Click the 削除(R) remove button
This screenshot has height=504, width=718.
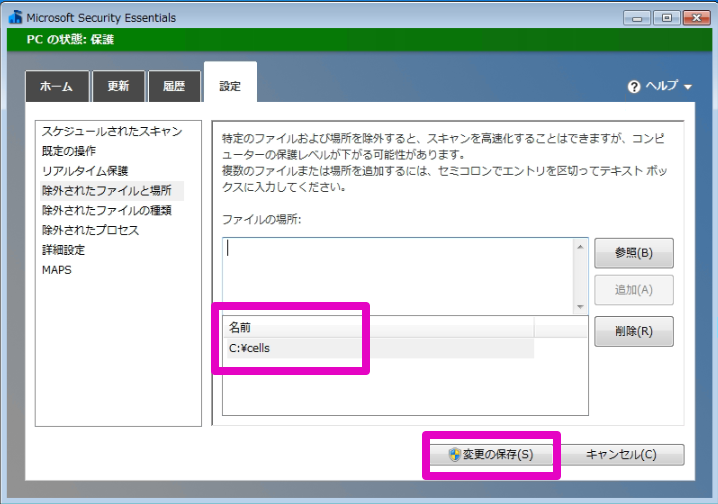[634, 331]
